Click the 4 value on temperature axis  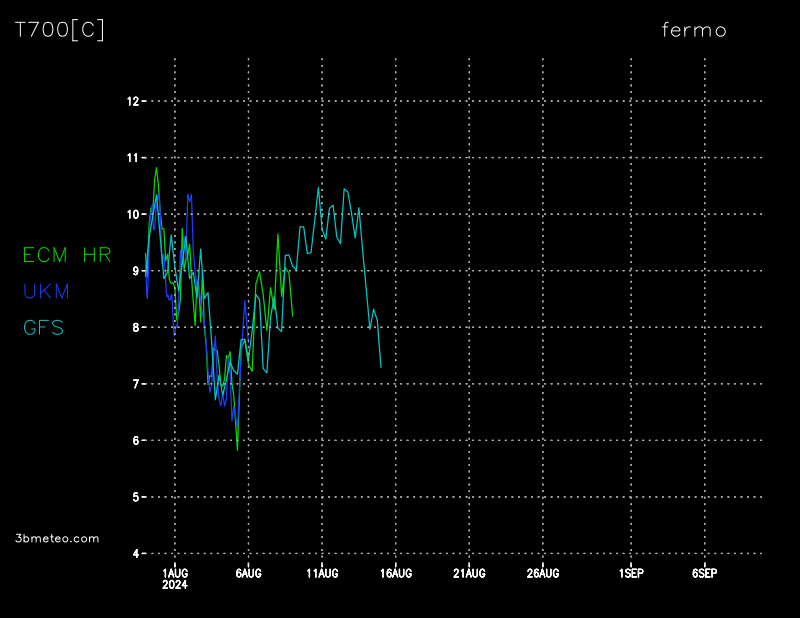point(135,553)
